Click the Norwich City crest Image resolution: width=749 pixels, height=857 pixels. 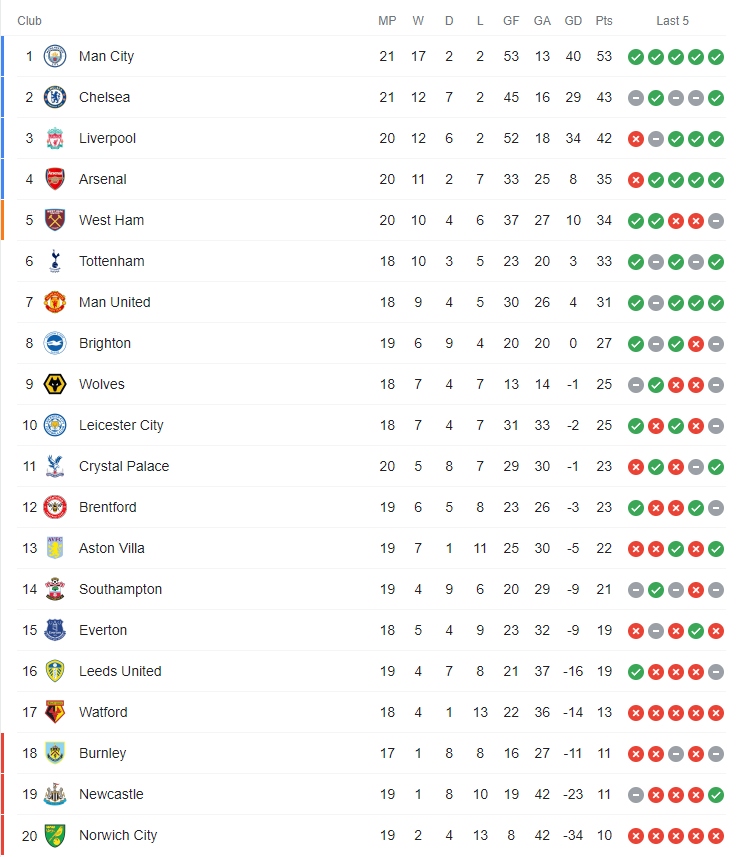tap(55, 835)
